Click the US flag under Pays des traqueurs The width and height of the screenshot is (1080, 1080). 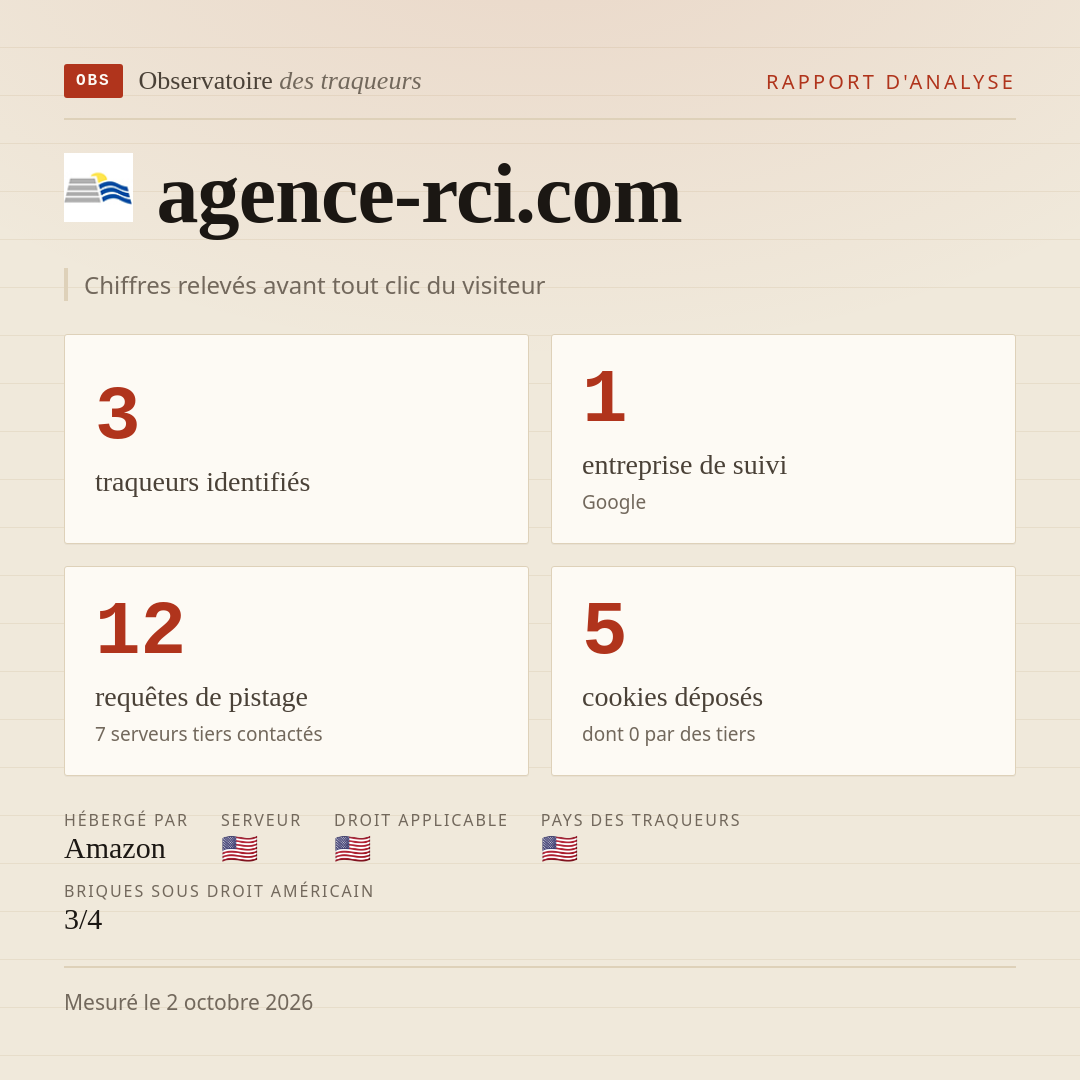559,849
